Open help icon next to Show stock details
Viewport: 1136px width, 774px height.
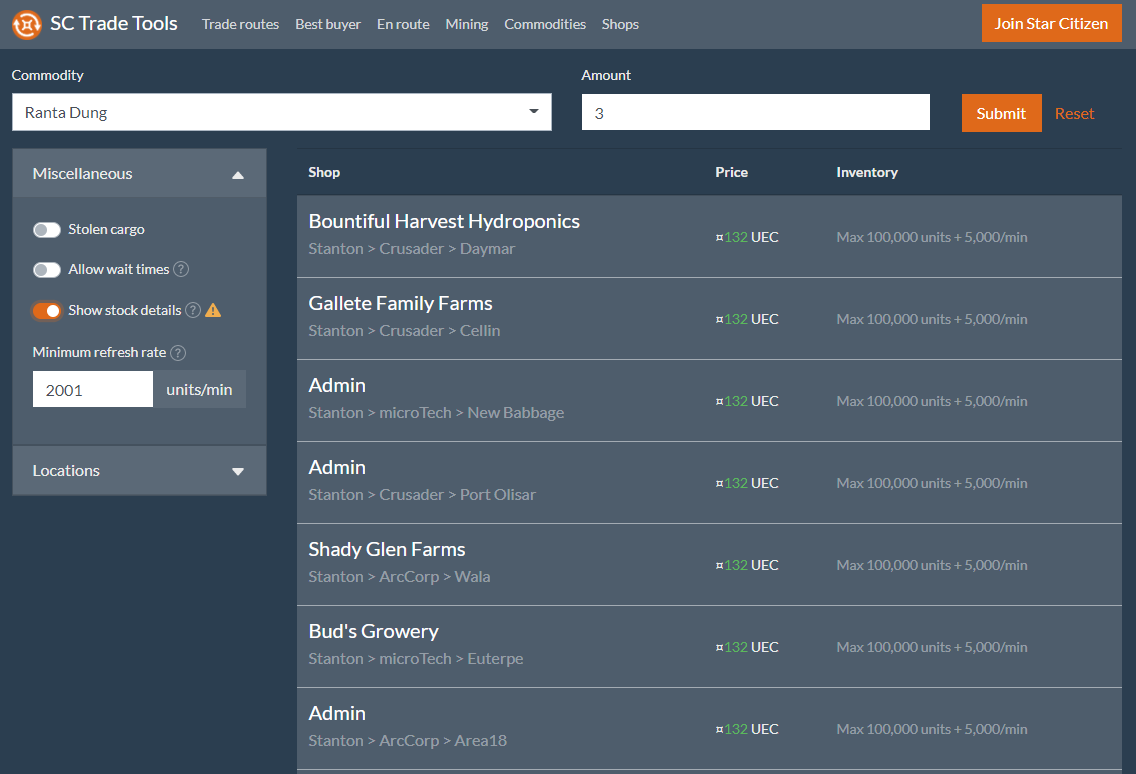tap(193, 310)
